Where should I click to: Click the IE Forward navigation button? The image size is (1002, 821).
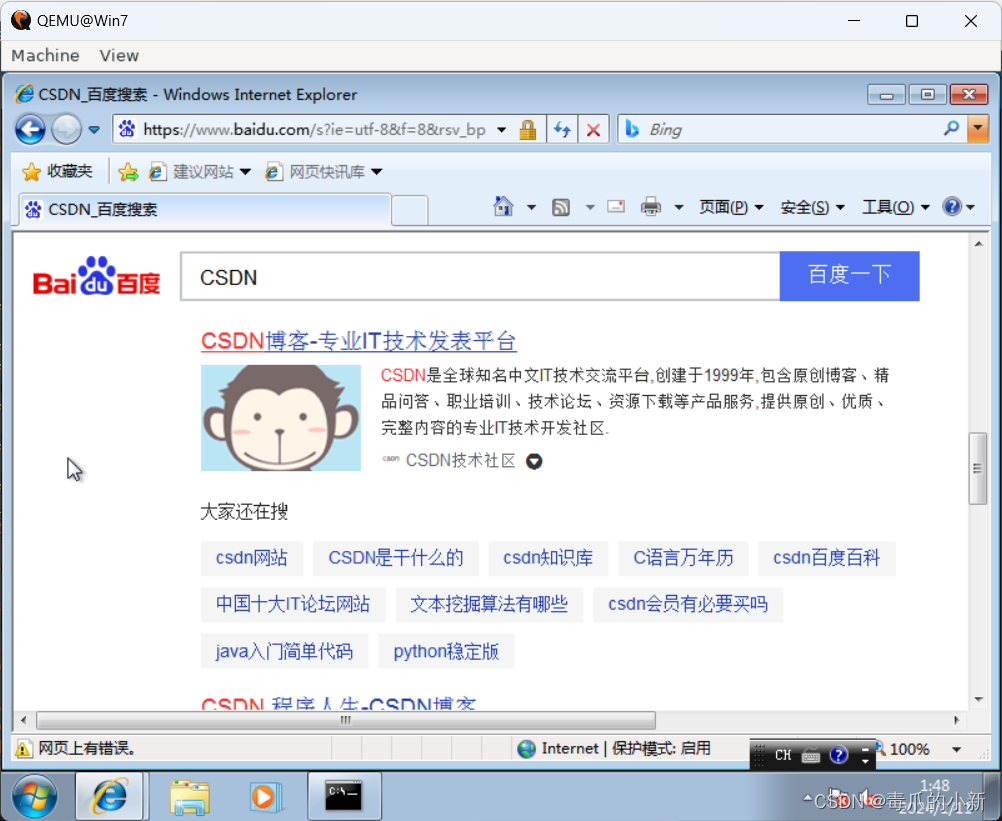[66, 130]
